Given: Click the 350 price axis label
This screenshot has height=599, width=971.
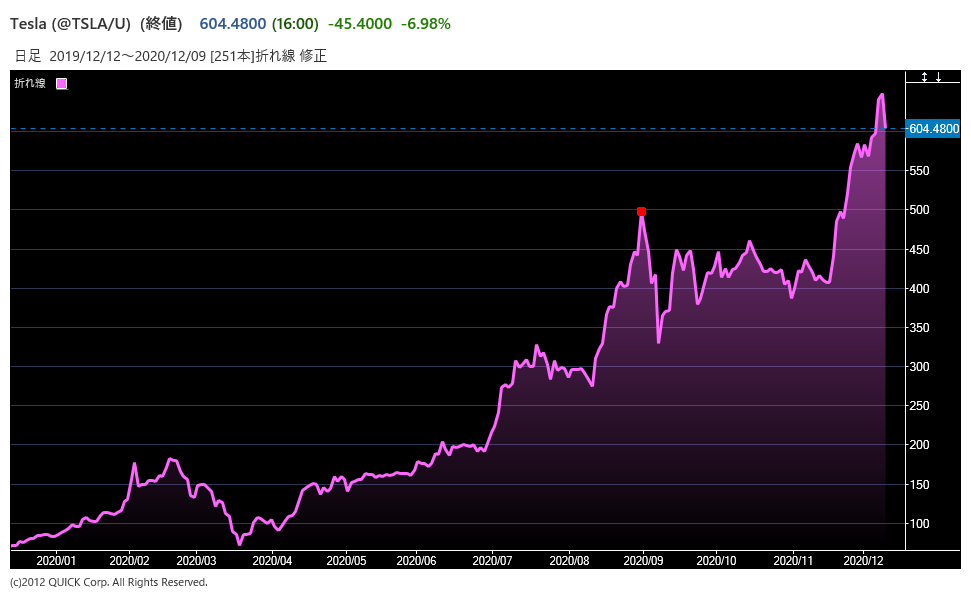Looking at the screenshot, I should pyautogui.click(x=920, y=328).
